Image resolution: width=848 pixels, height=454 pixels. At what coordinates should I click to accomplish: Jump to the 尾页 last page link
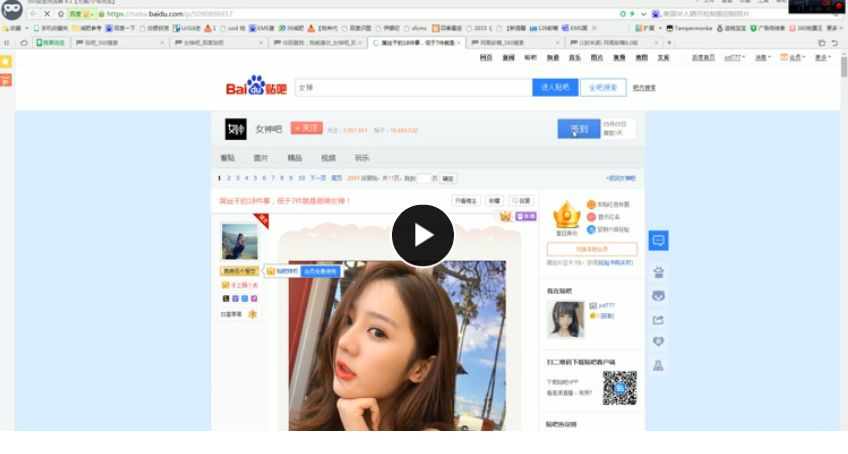point(336,178)
